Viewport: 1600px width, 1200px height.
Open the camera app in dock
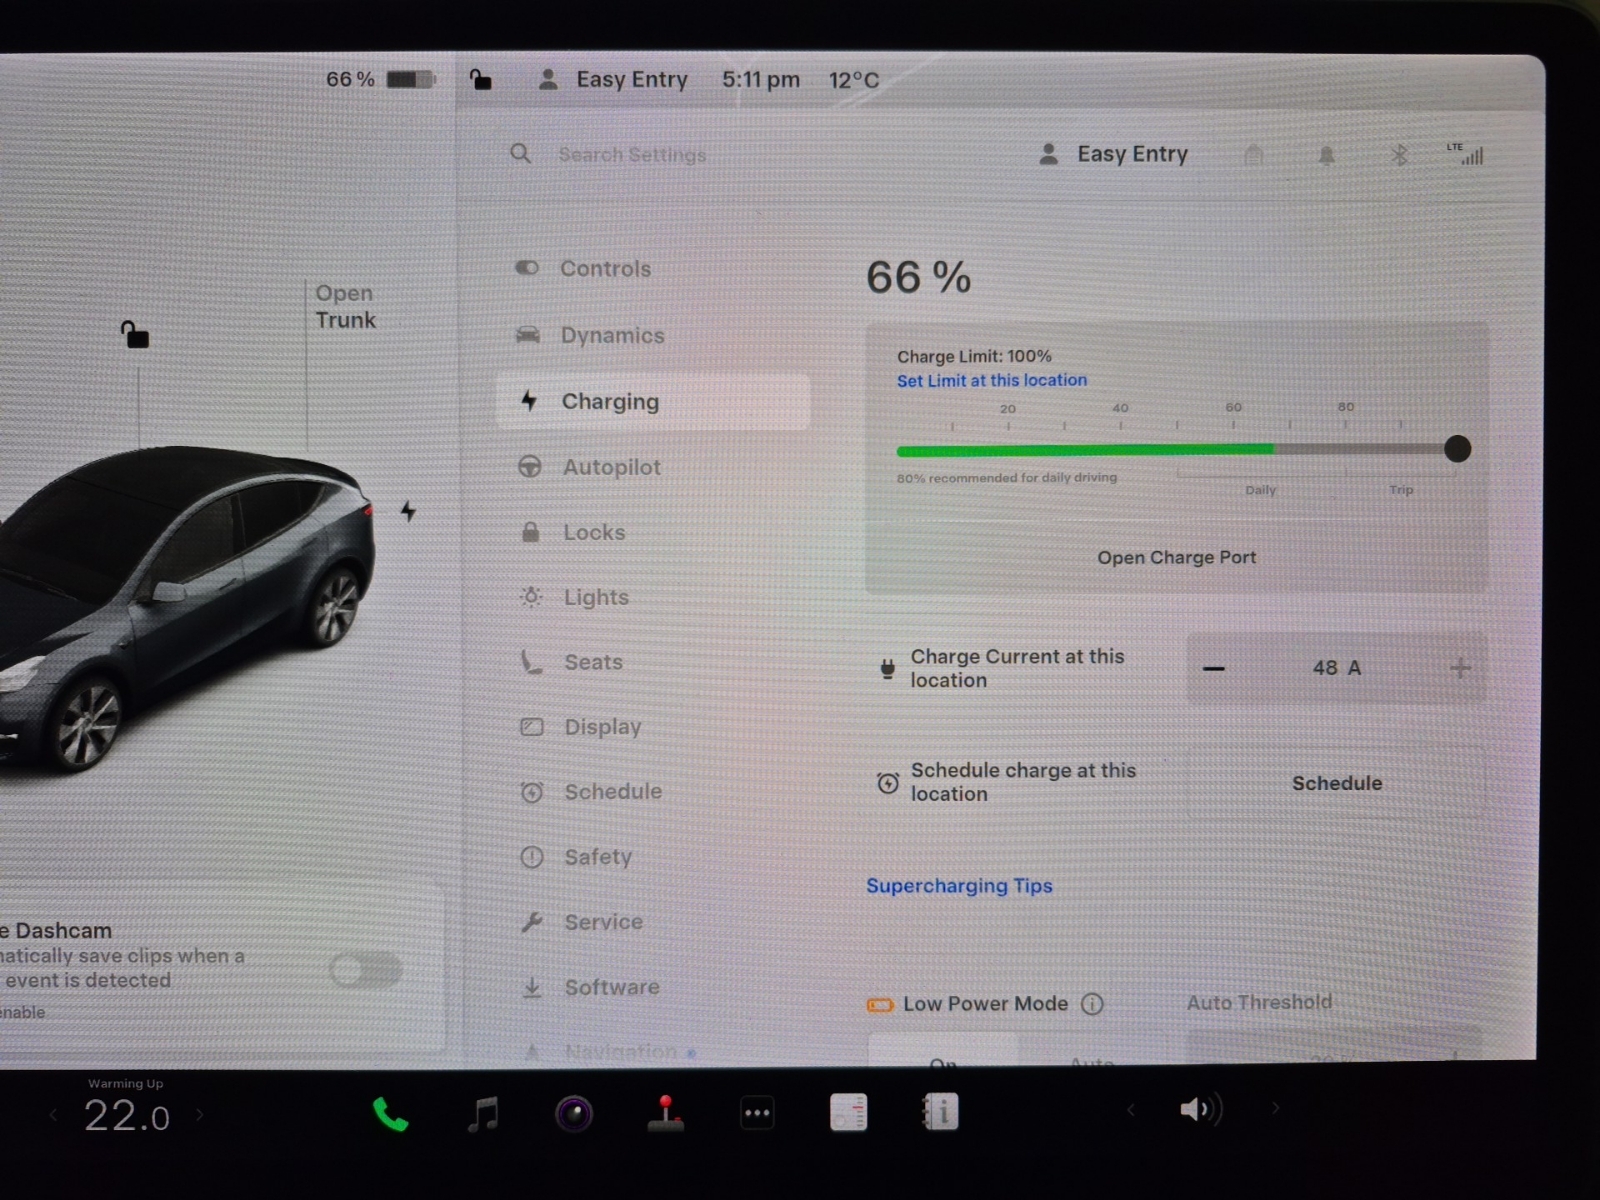(574, 1113)
